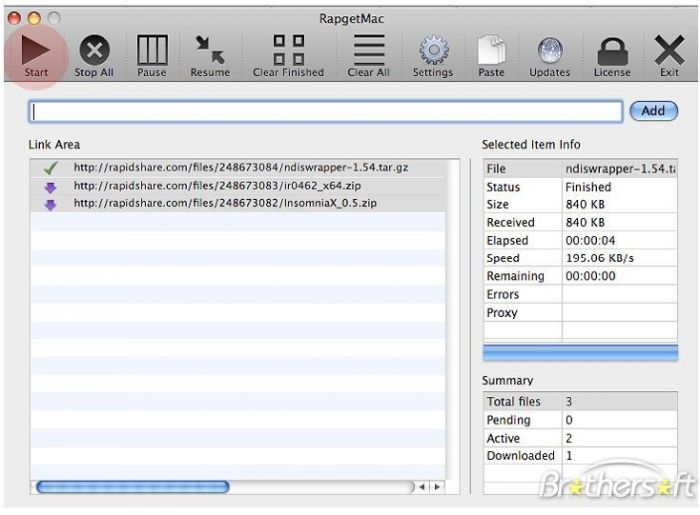Quit via the Exit X icon
The width and height of the screenshot is (700, 515).
(669, 50)
